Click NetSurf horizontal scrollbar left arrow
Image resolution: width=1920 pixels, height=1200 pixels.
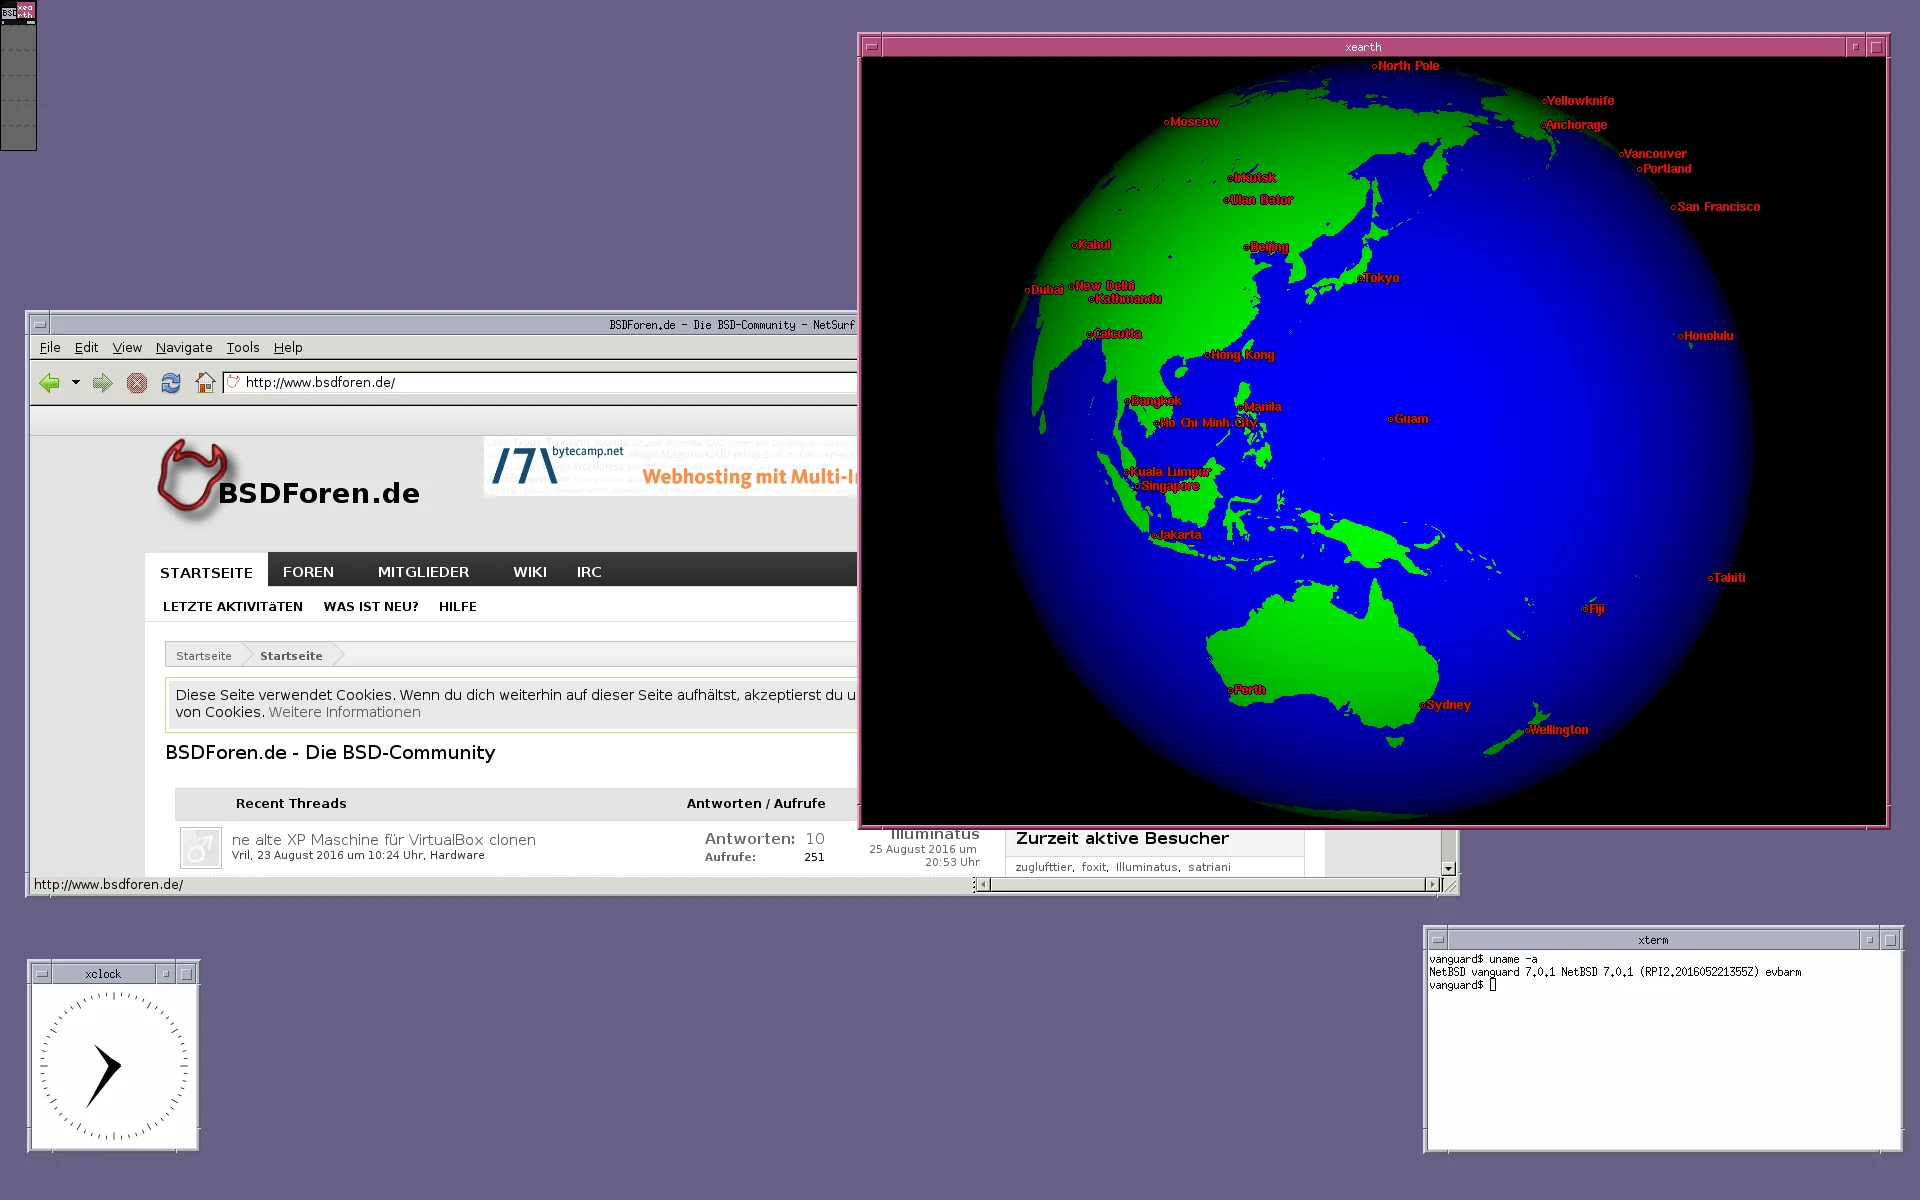983,884
